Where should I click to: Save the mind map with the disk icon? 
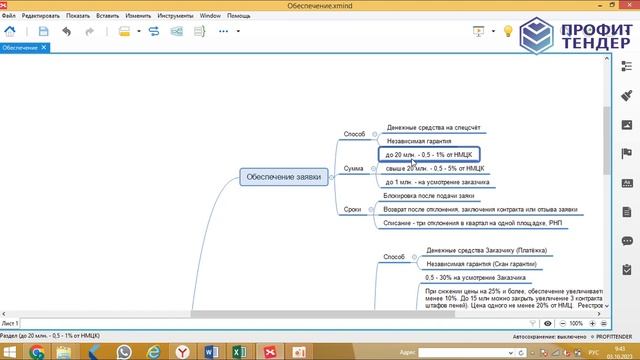coord(43,31)
